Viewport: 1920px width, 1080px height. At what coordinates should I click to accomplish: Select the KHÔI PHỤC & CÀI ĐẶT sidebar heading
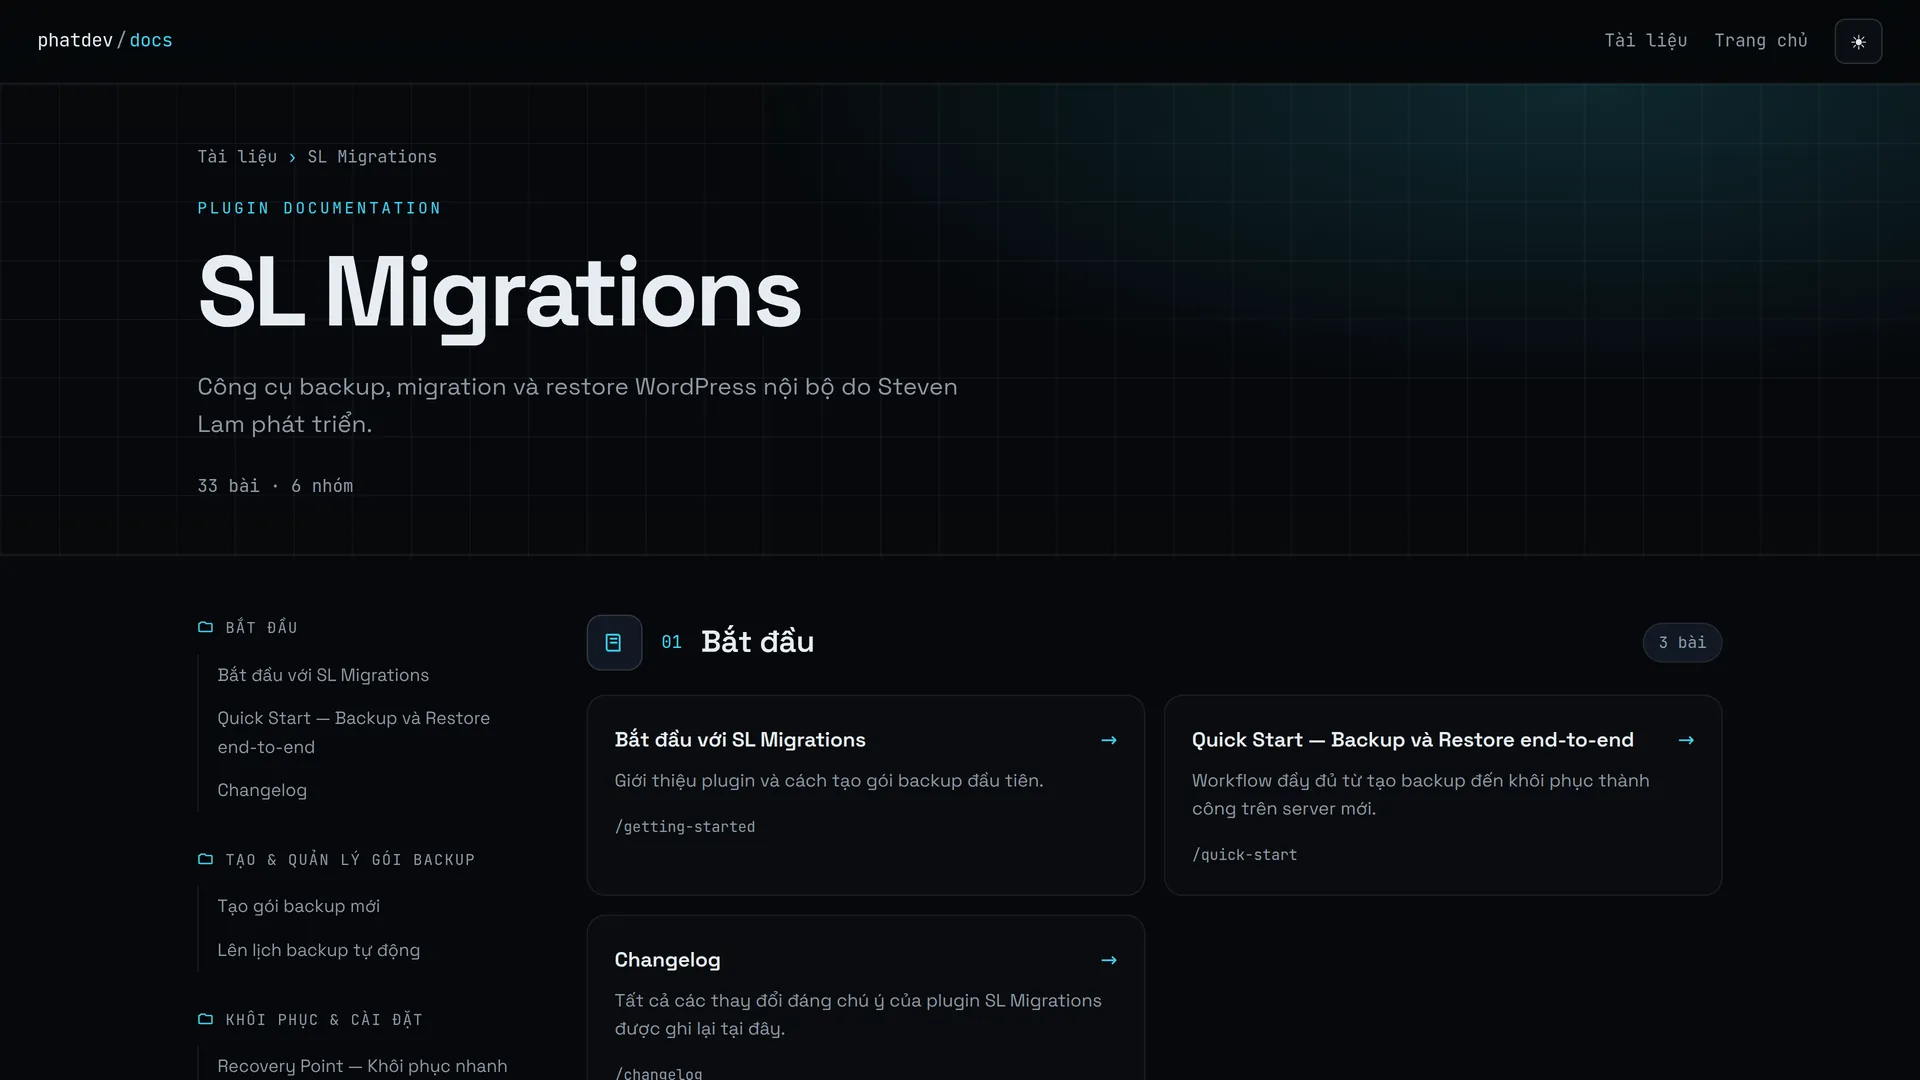[x=324, y=1019]
